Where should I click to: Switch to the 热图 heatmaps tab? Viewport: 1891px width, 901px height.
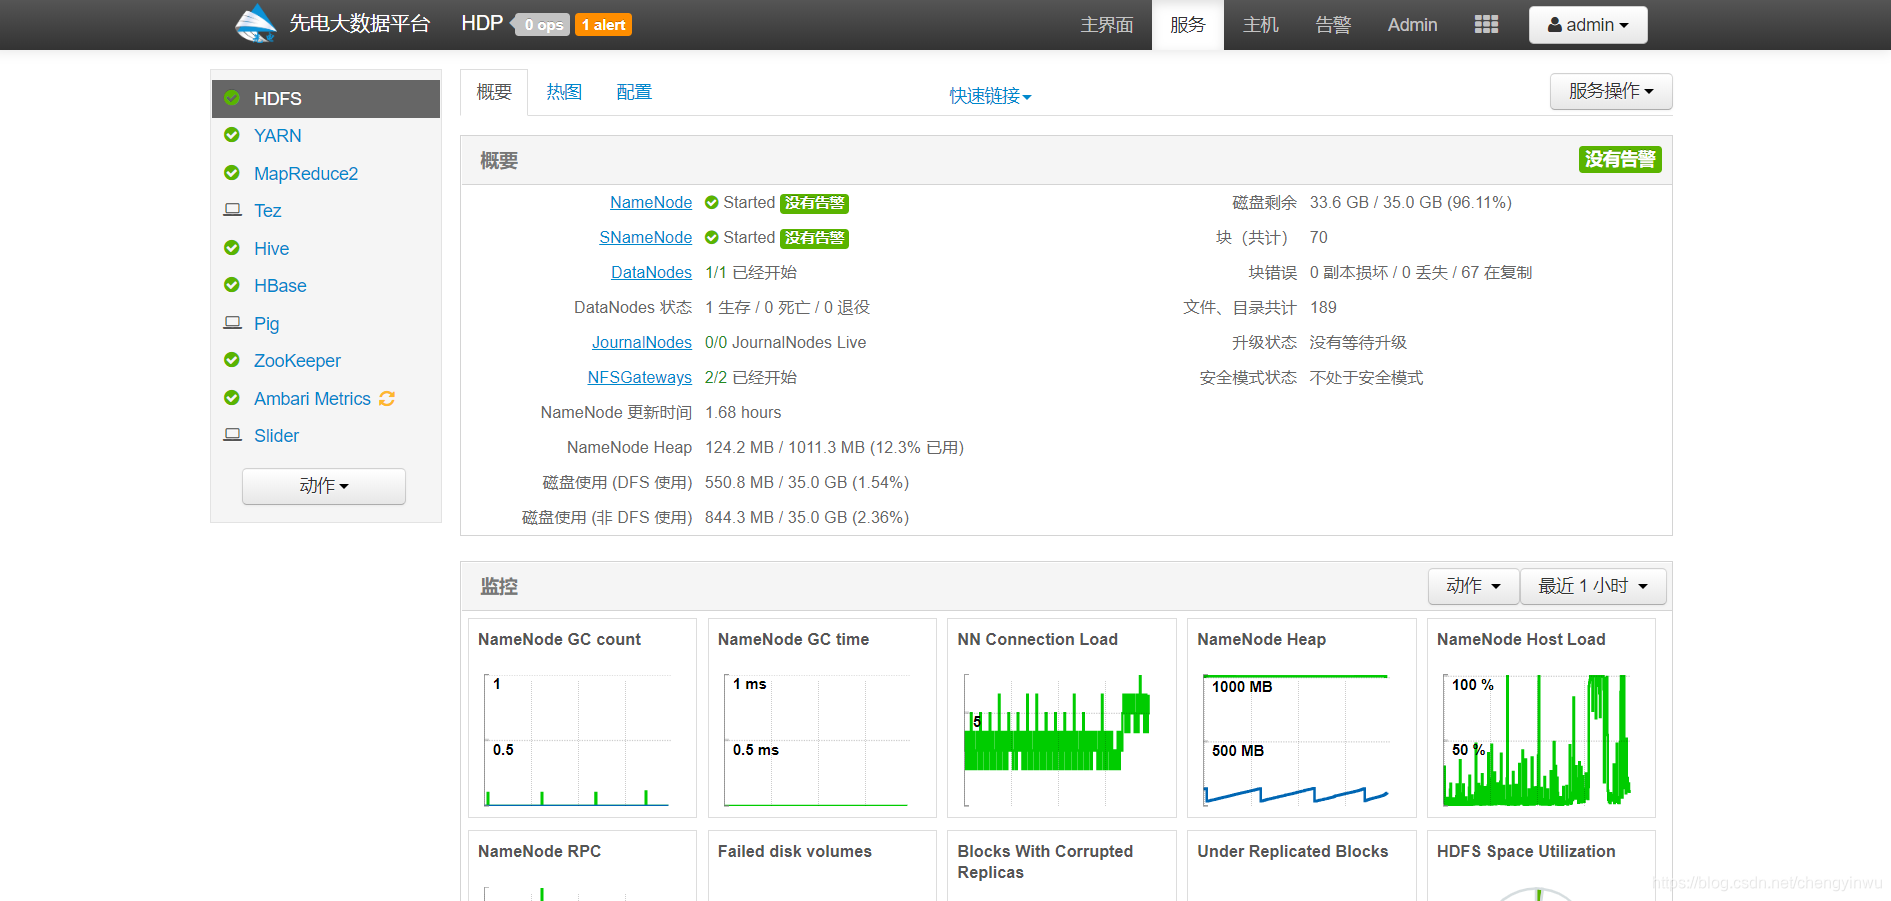point(564,92)
